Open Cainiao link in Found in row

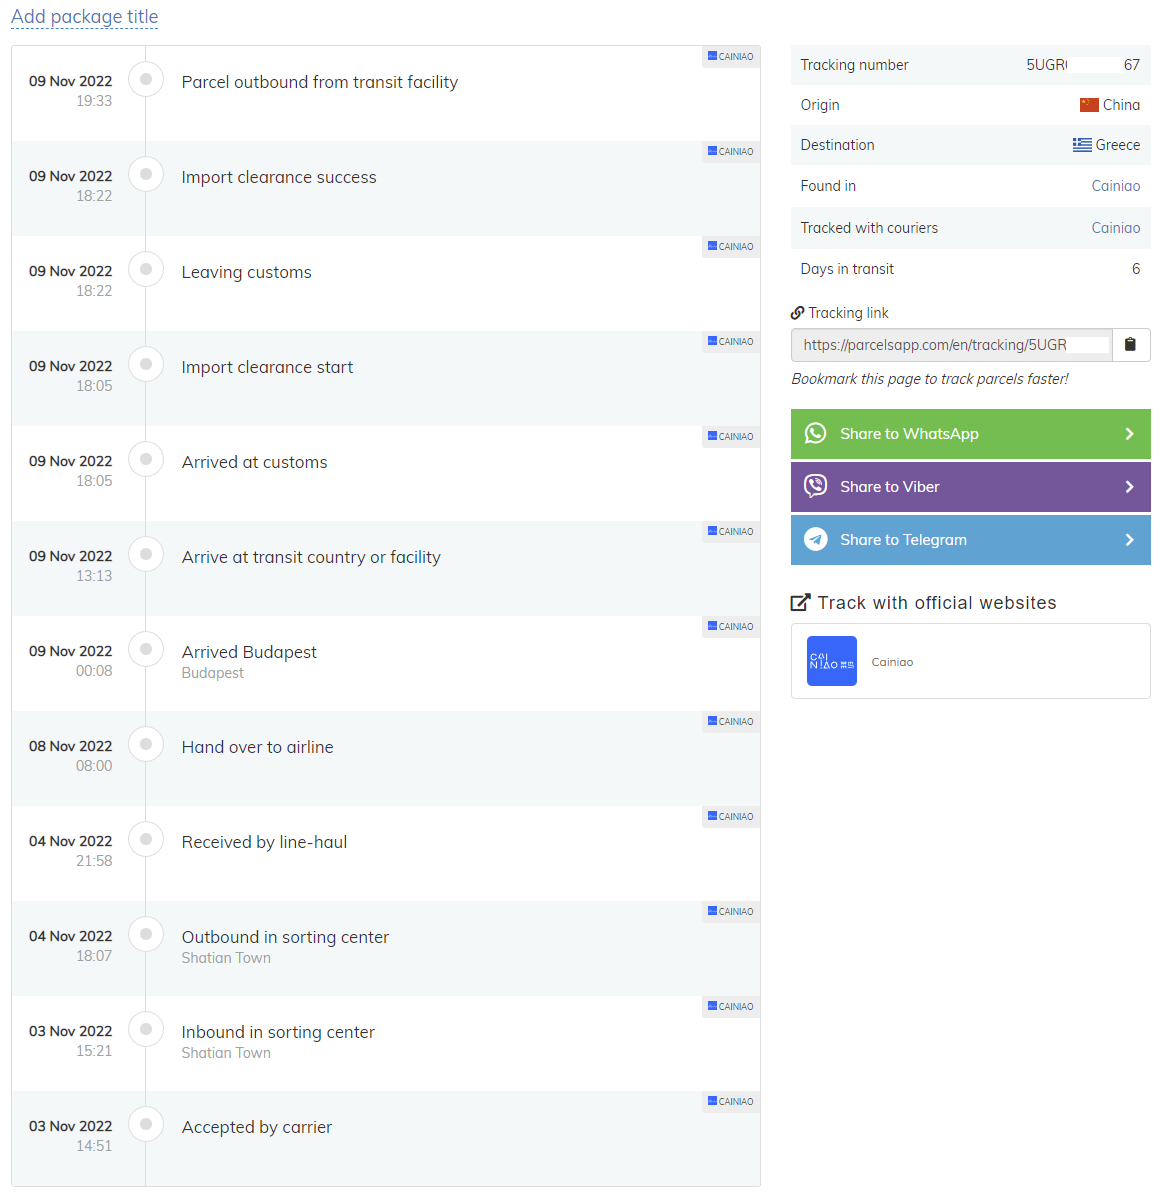(1116, 186)
